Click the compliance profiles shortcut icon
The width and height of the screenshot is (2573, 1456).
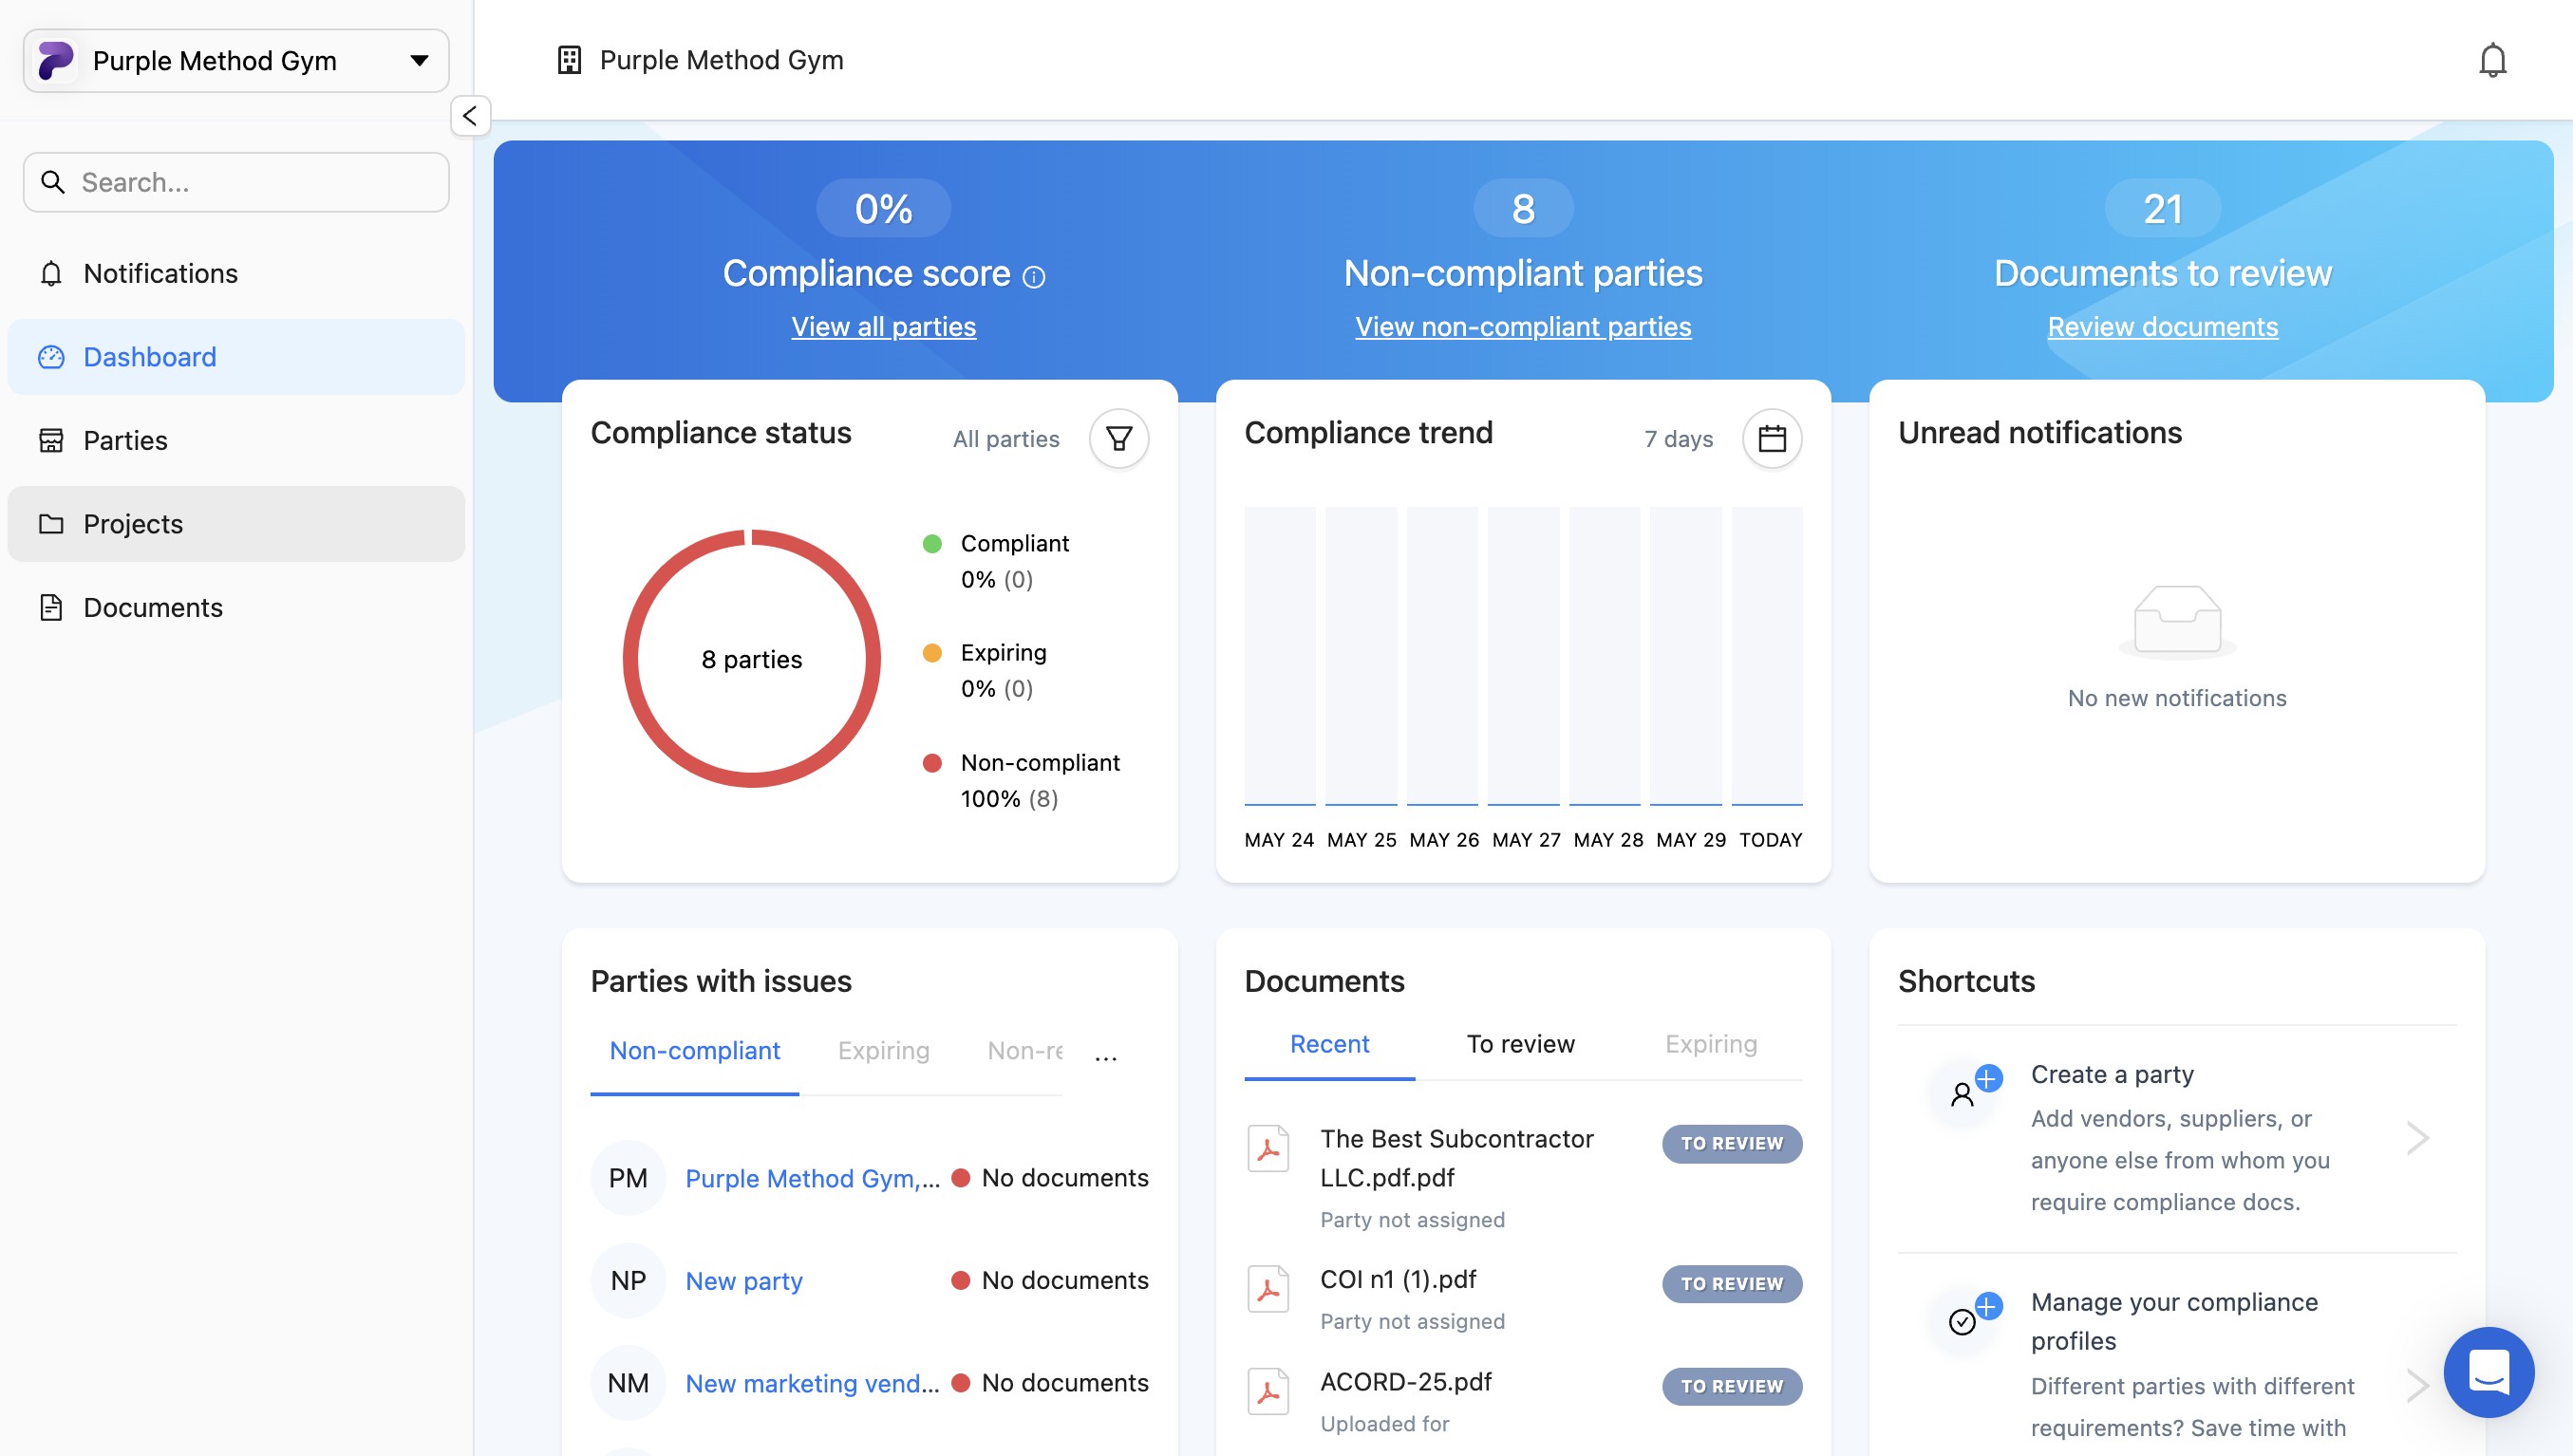[x=1965, y=1320]
